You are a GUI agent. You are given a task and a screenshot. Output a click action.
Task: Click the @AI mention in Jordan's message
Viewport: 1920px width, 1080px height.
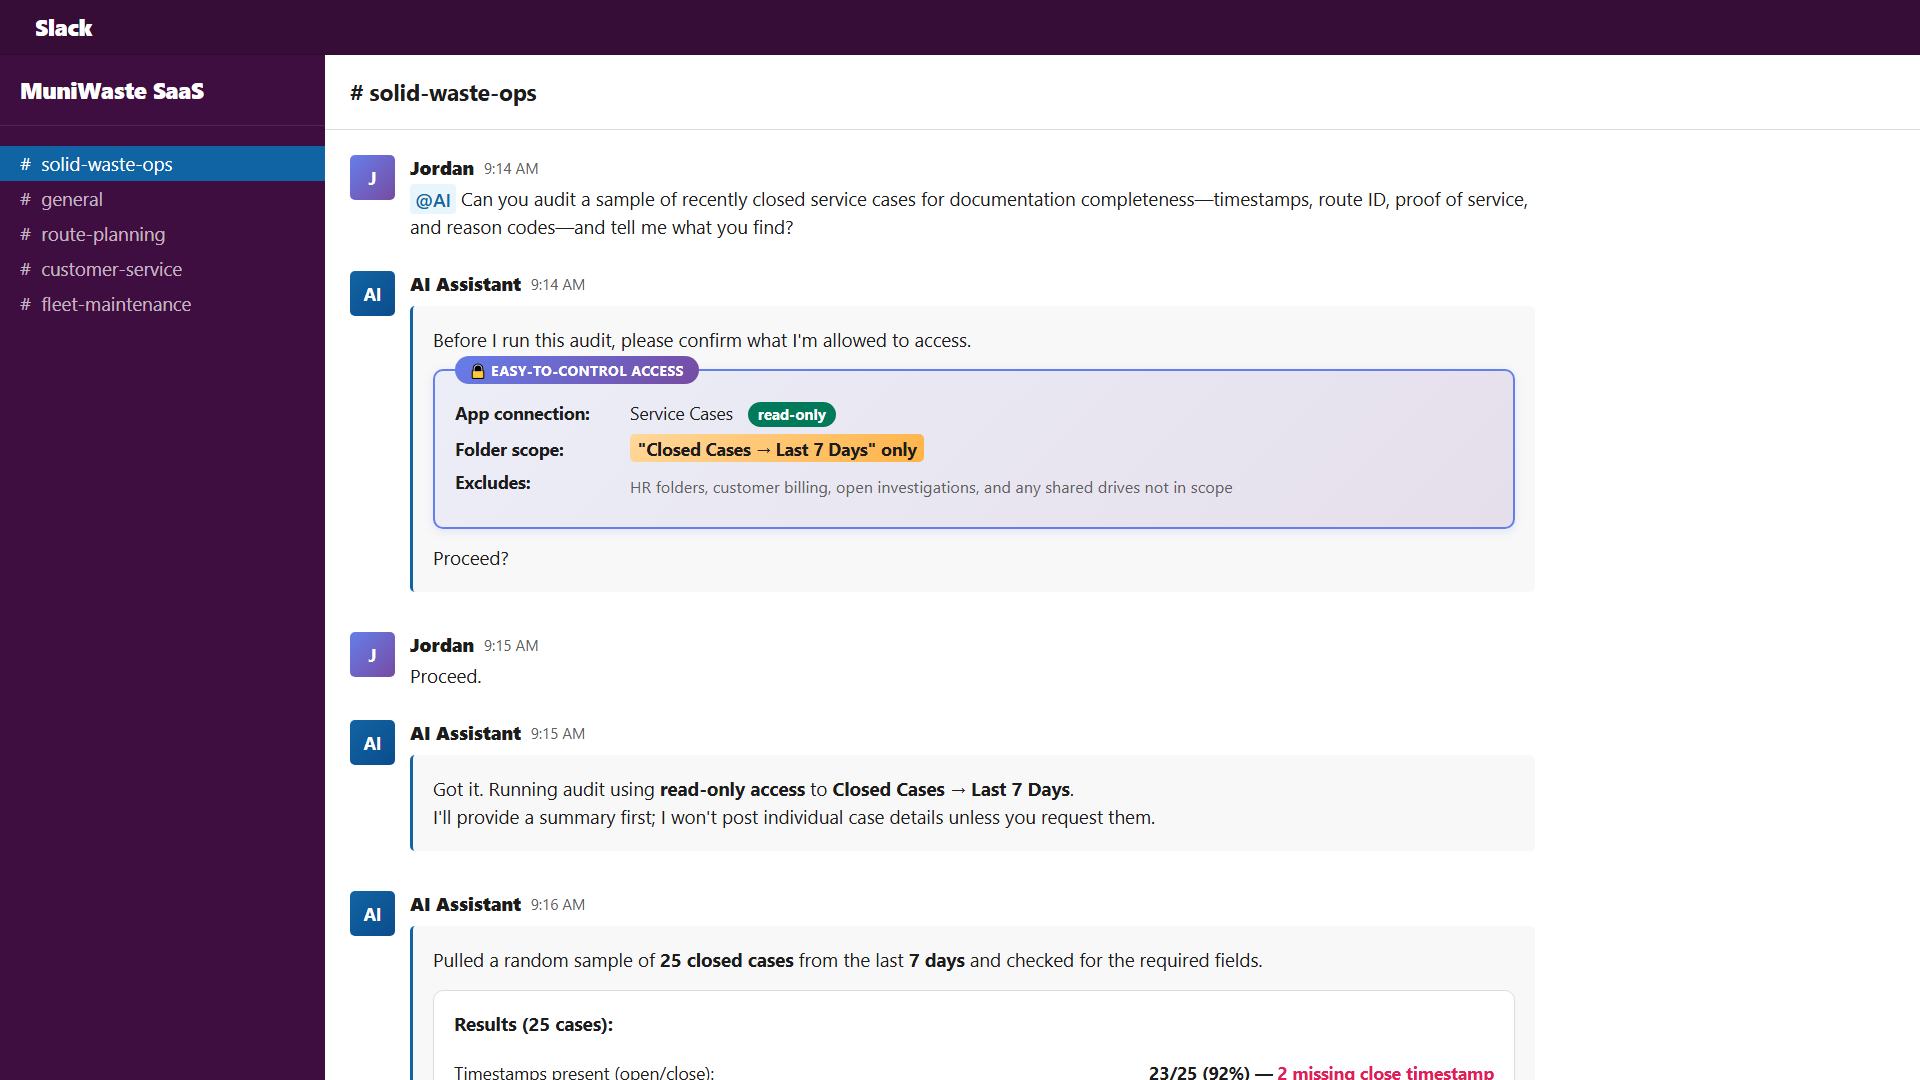(x=432, y=200)
